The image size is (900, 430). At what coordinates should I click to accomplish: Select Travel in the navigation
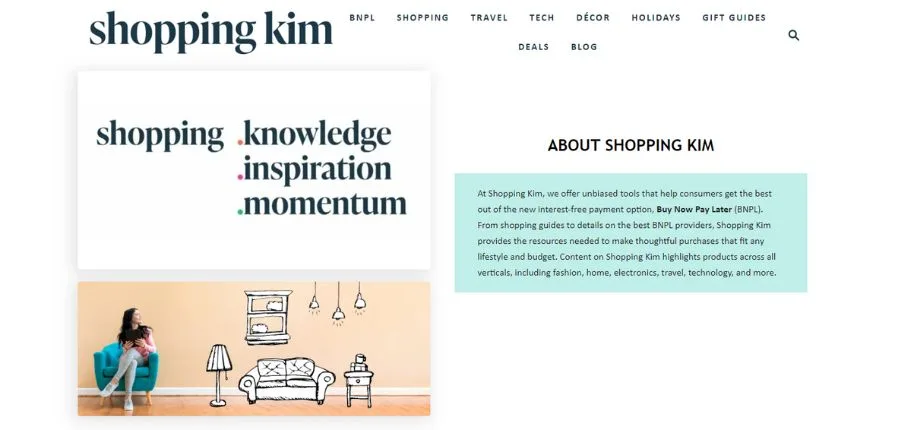point(489,18)
